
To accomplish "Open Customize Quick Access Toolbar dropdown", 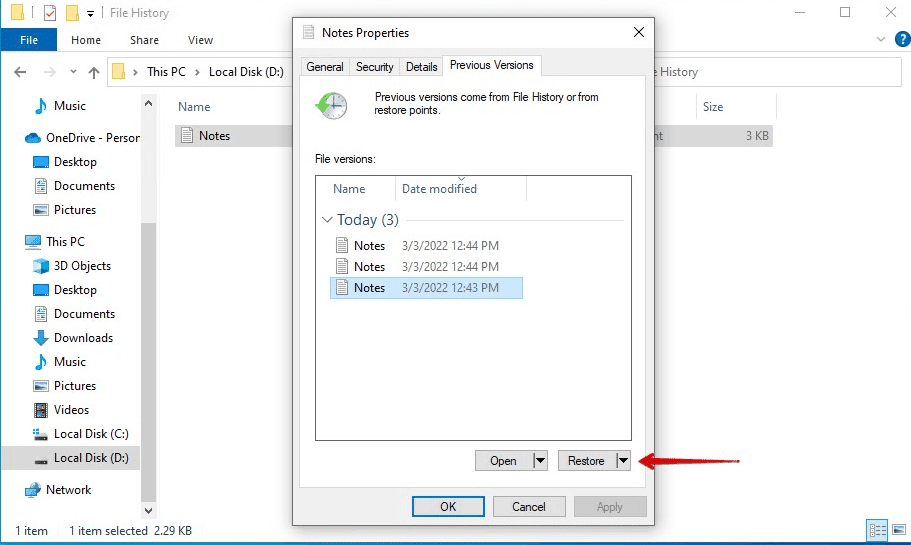I will 90,13.
